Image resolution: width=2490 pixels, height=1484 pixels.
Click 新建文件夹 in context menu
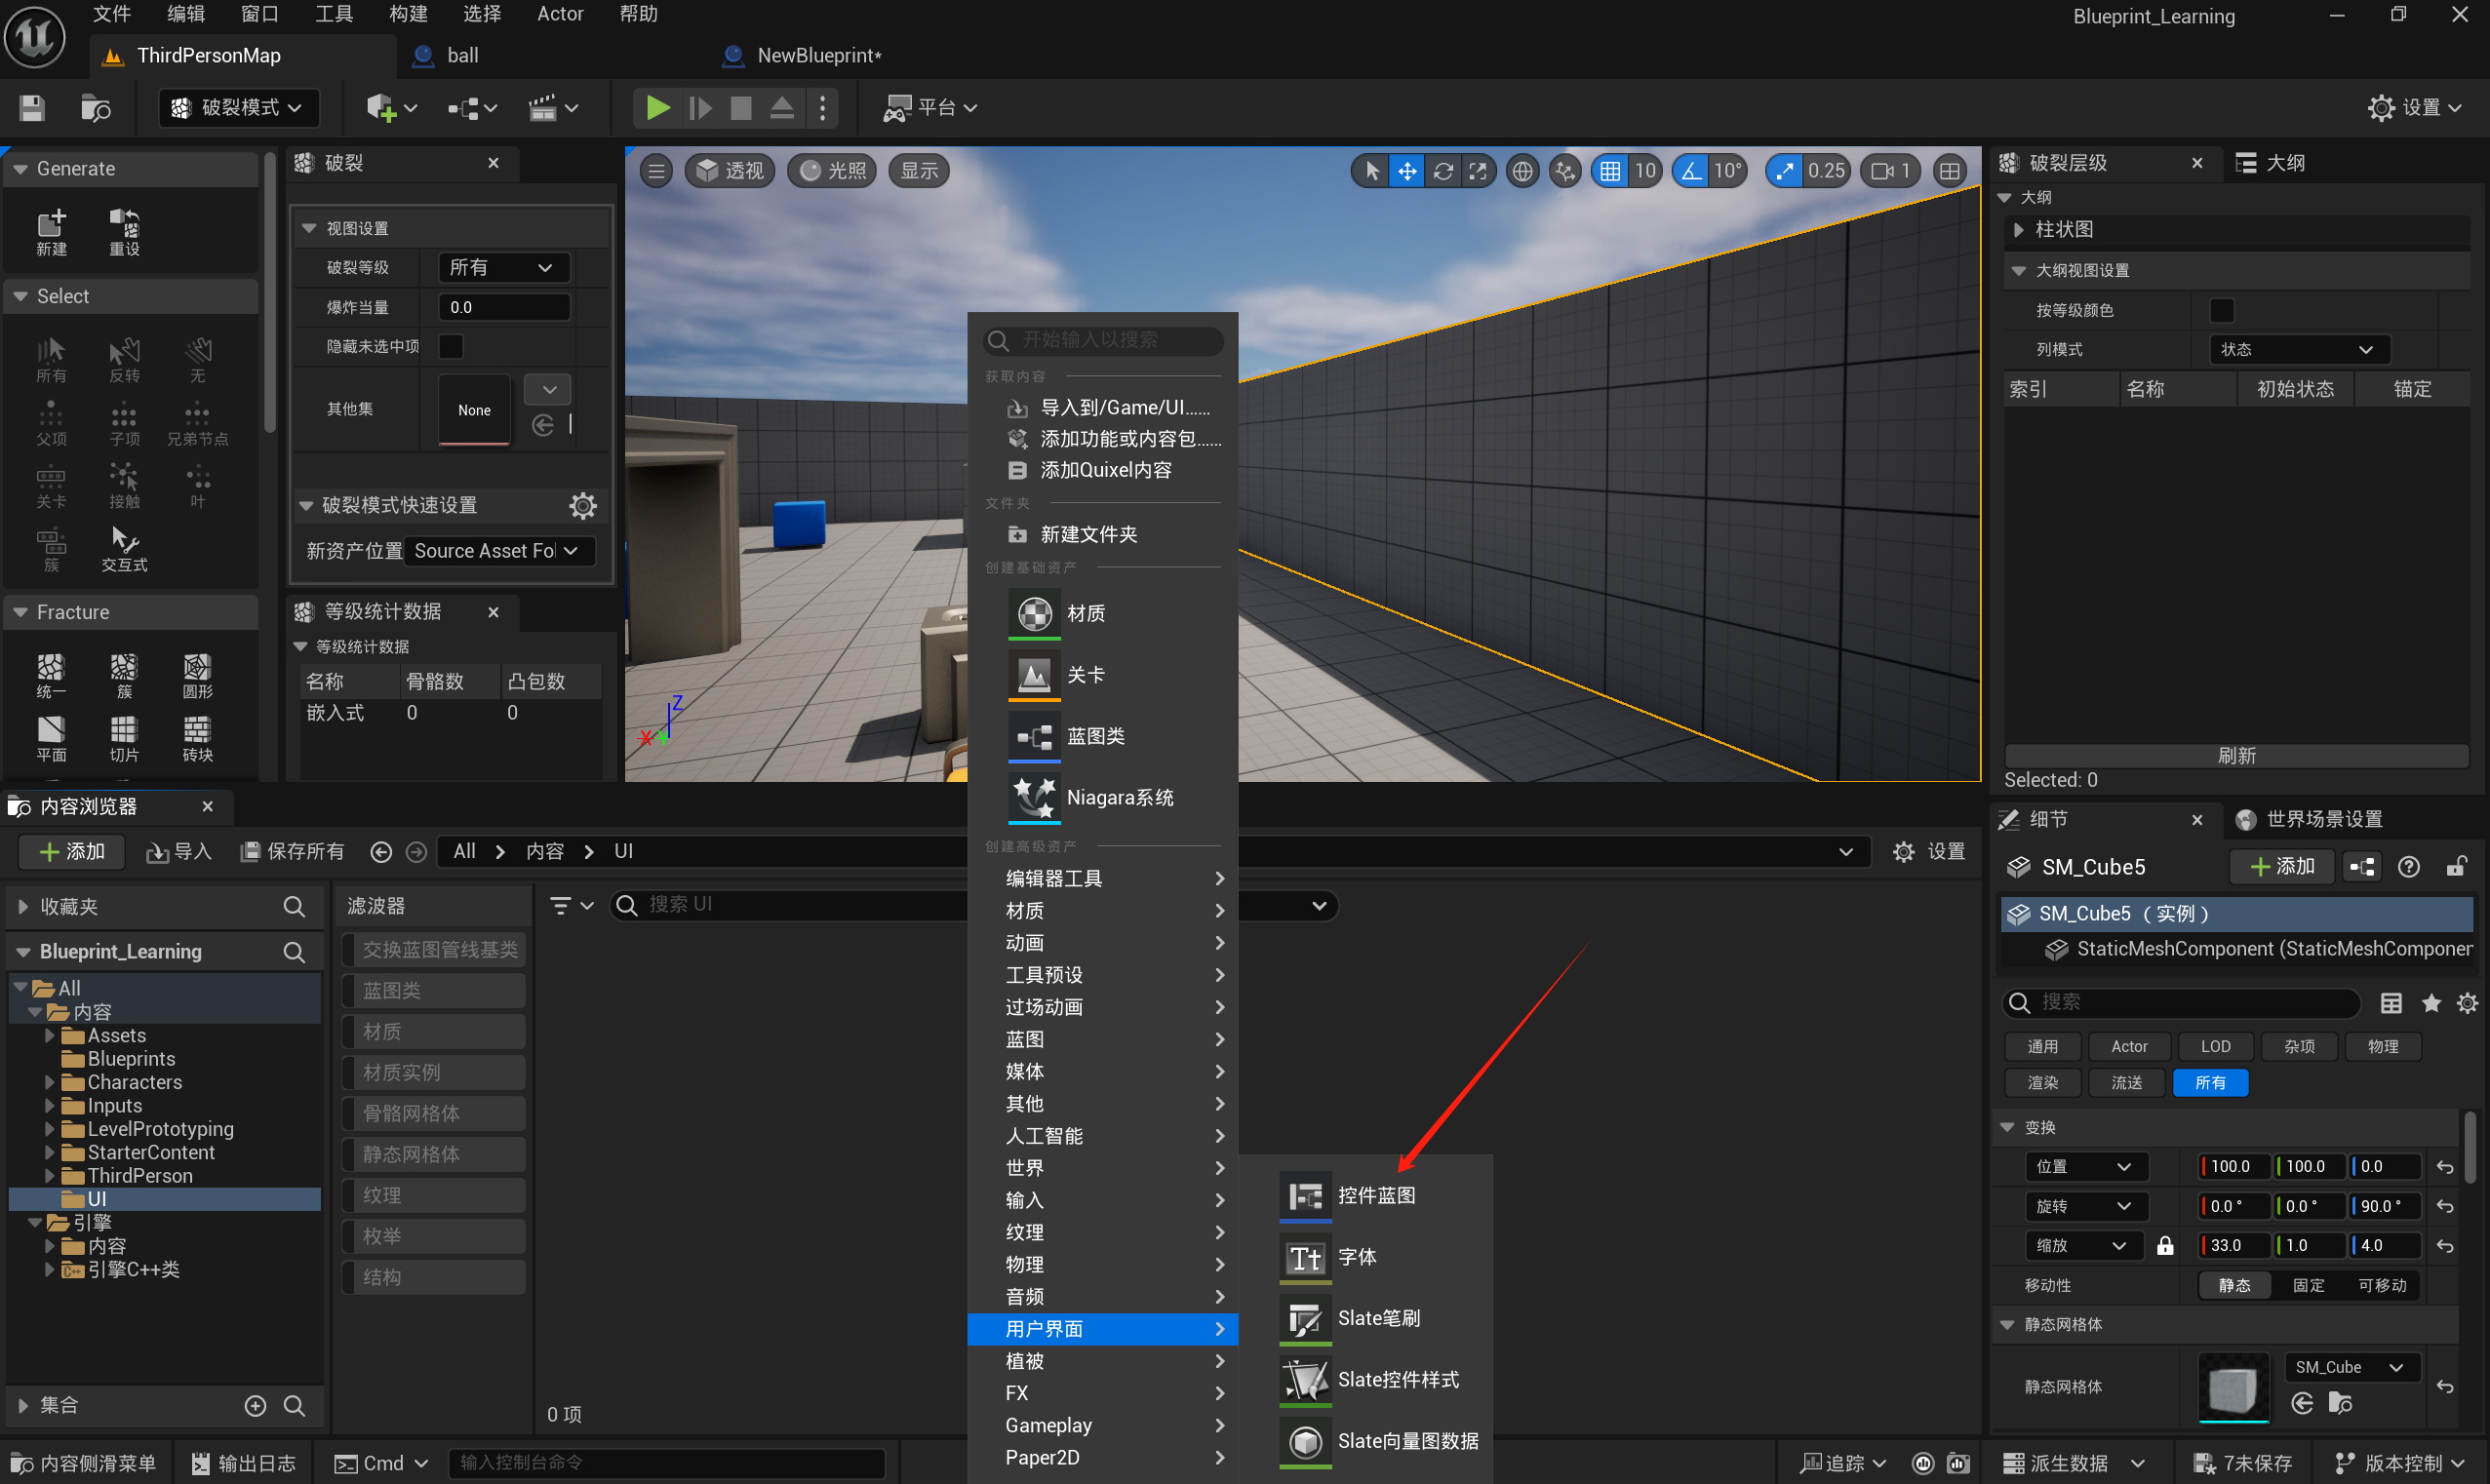click(1102, 534)
